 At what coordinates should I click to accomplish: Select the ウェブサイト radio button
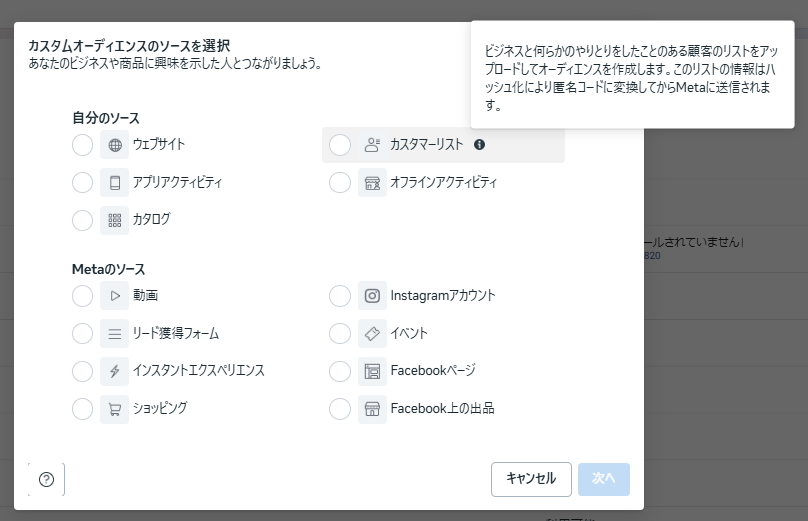click(83, 145)
